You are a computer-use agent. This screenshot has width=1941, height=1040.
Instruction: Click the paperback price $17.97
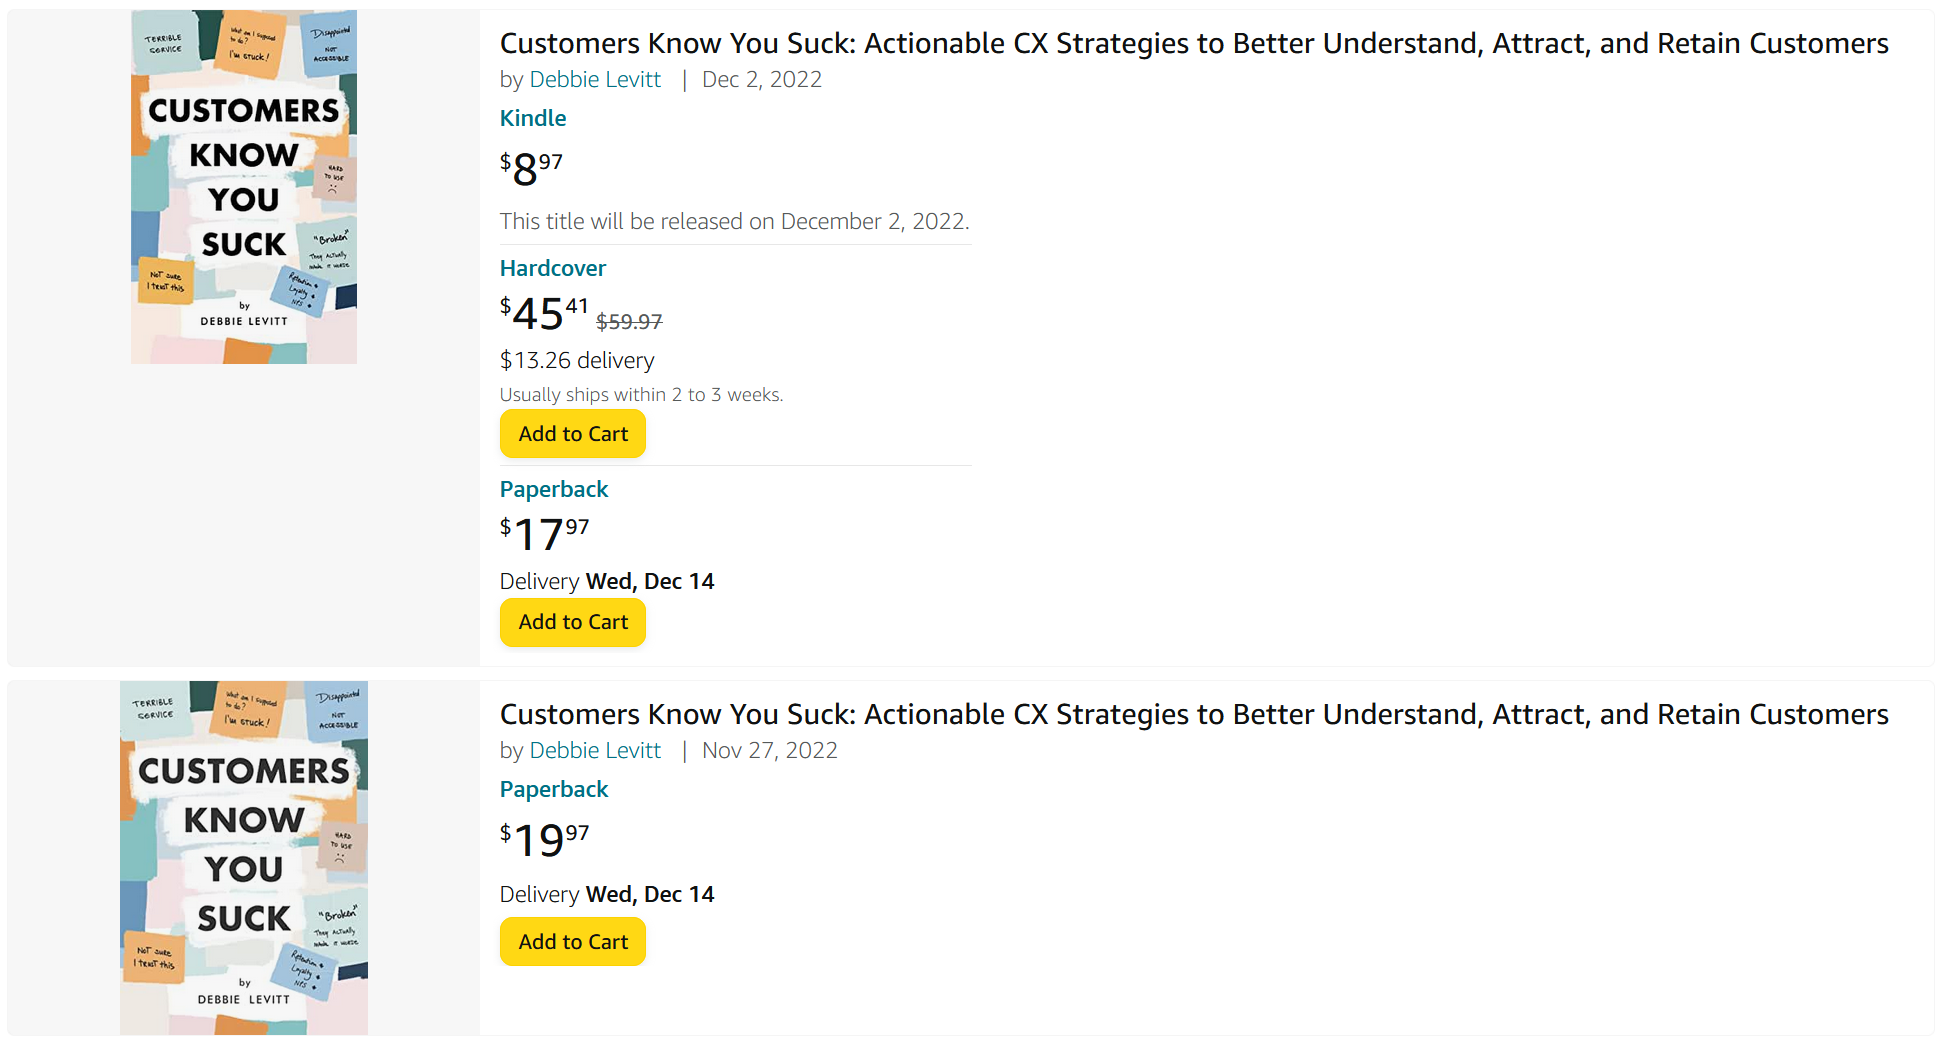545,533
